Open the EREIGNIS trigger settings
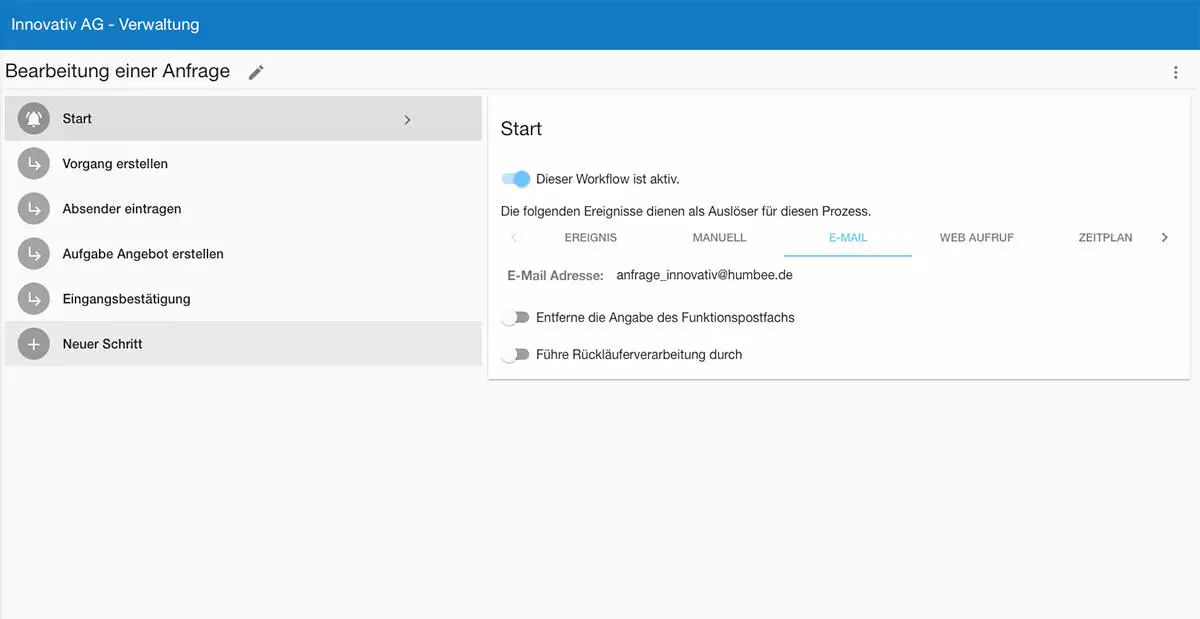This screenshot has height=619, width=1200. tap(590, 238)
